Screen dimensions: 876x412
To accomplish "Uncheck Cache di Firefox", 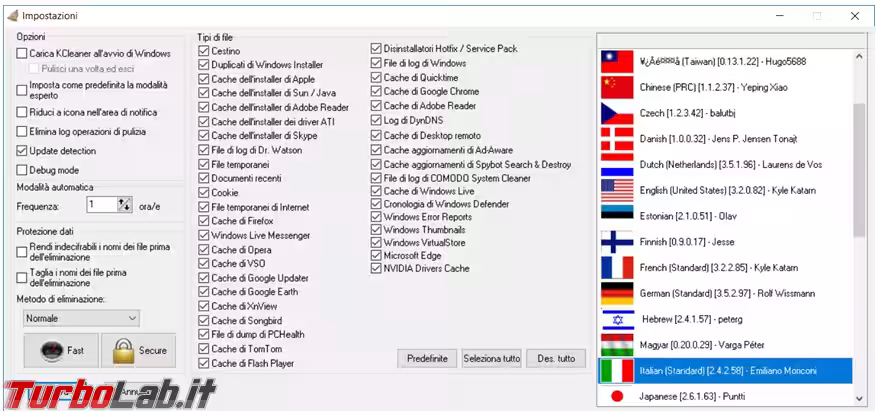I will (203, 221).
